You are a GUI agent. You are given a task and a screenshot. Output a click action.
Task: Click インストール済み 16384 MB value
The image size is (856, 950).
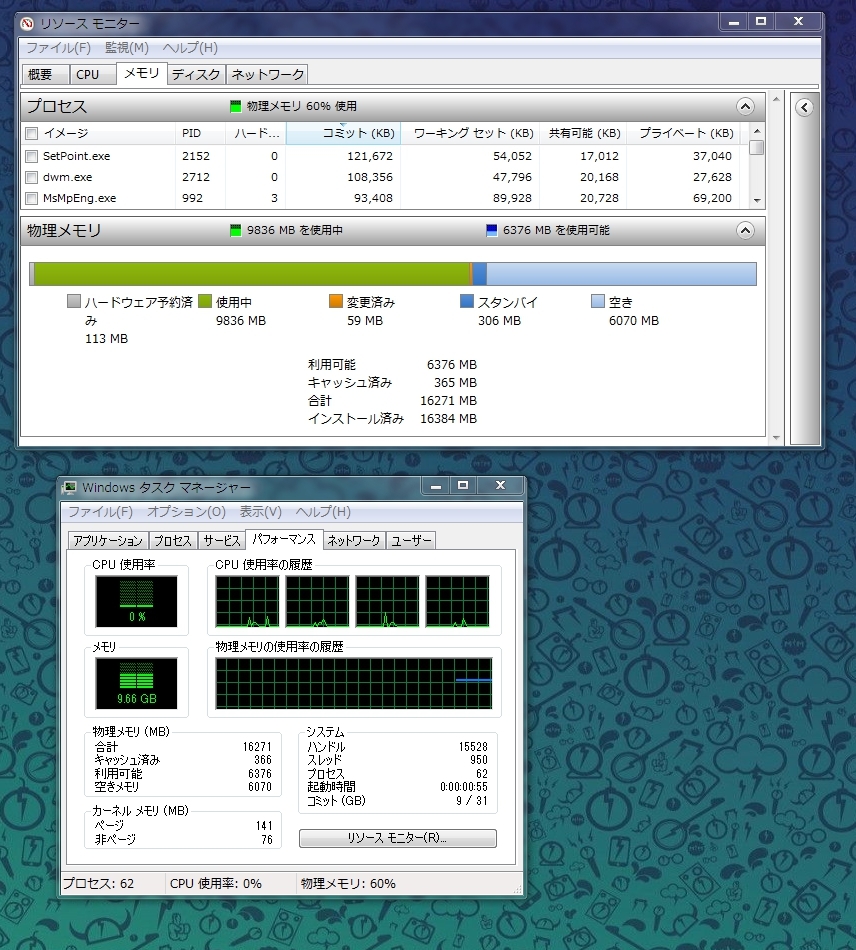click(x=448, y=419)
